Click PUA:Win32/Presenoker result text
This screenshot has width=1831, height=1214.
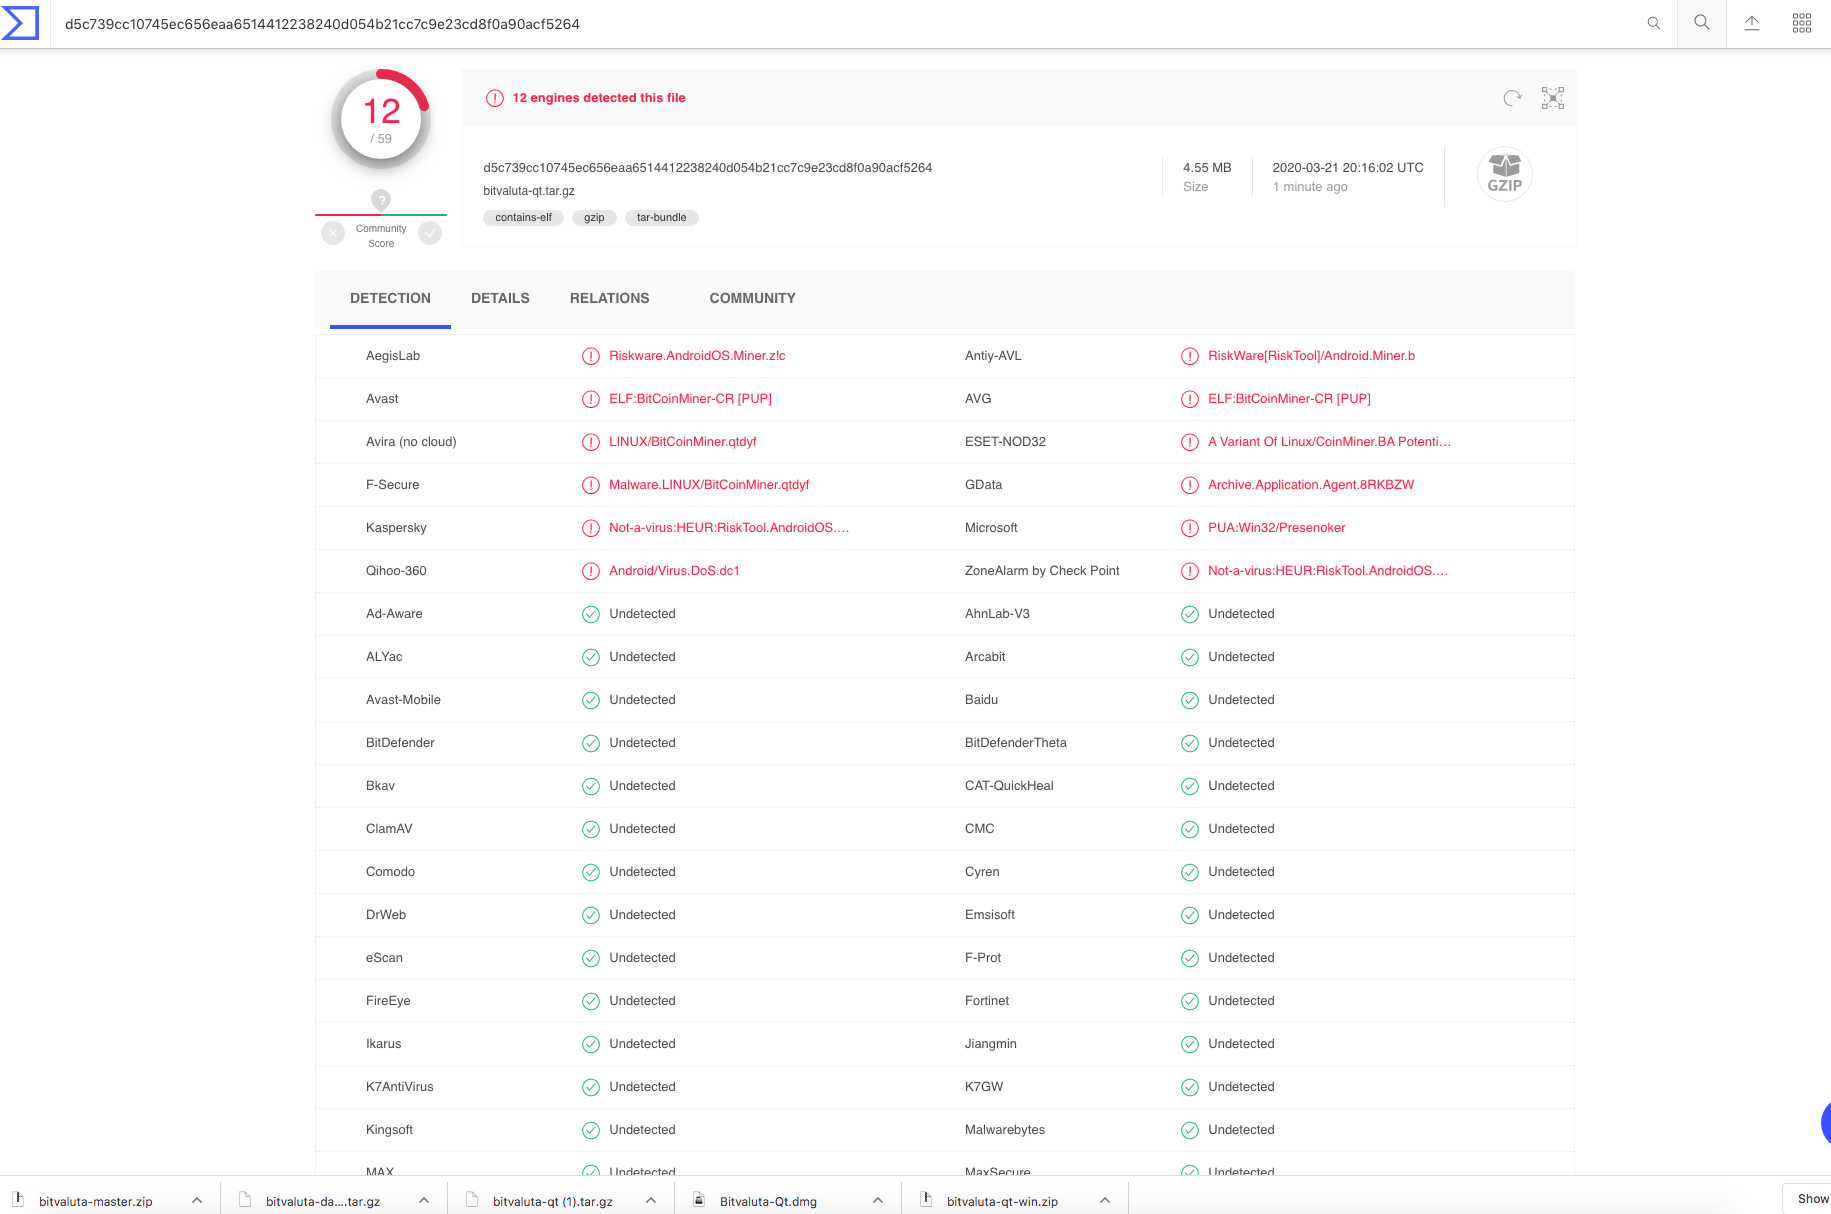click(1276, 528)
